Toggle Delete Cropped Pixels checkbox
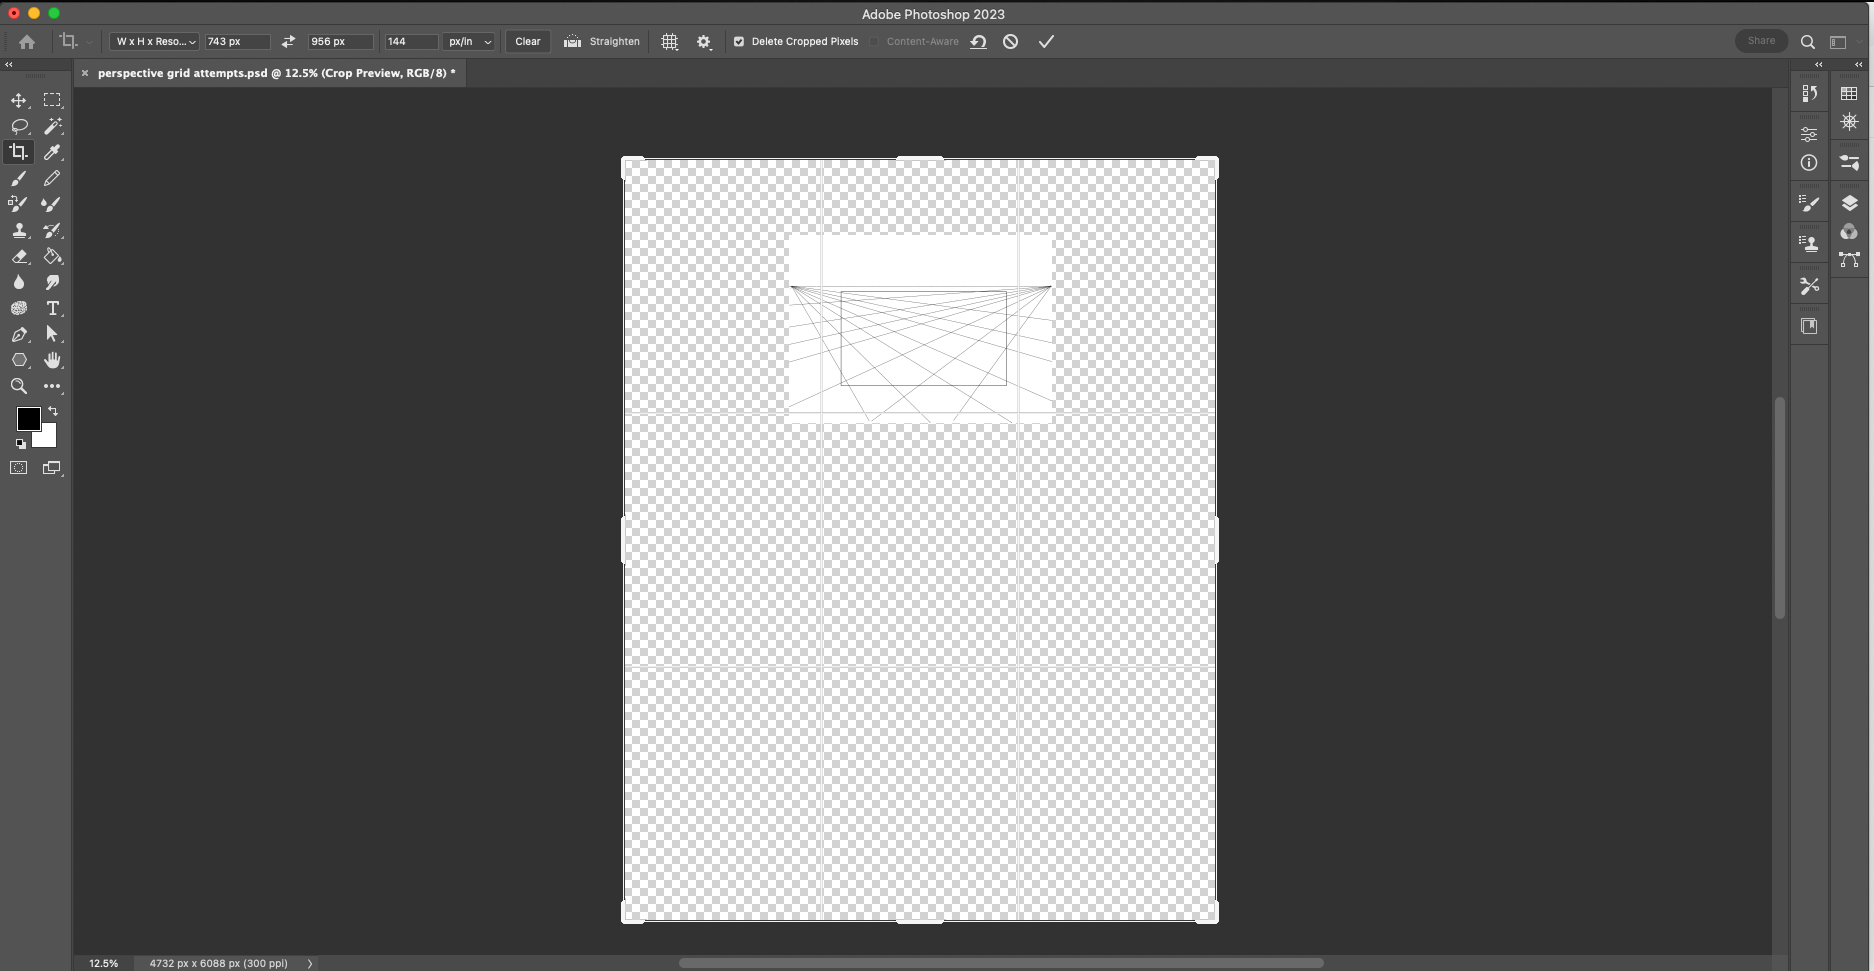The height and width of the screenshot is (971, 1874). (739, 42)
